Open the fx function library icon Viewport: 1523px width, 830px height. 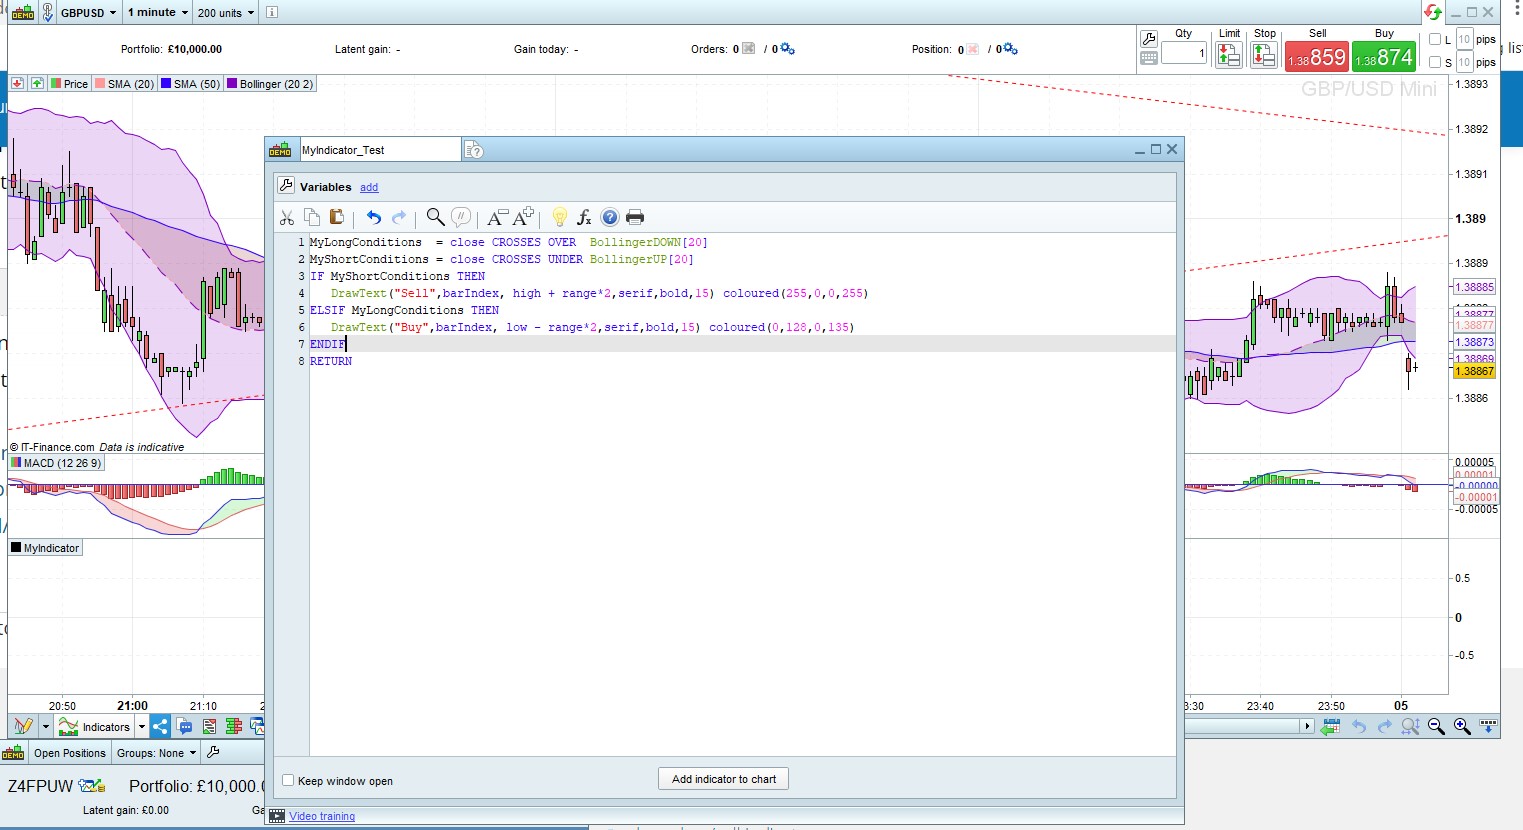584,217
